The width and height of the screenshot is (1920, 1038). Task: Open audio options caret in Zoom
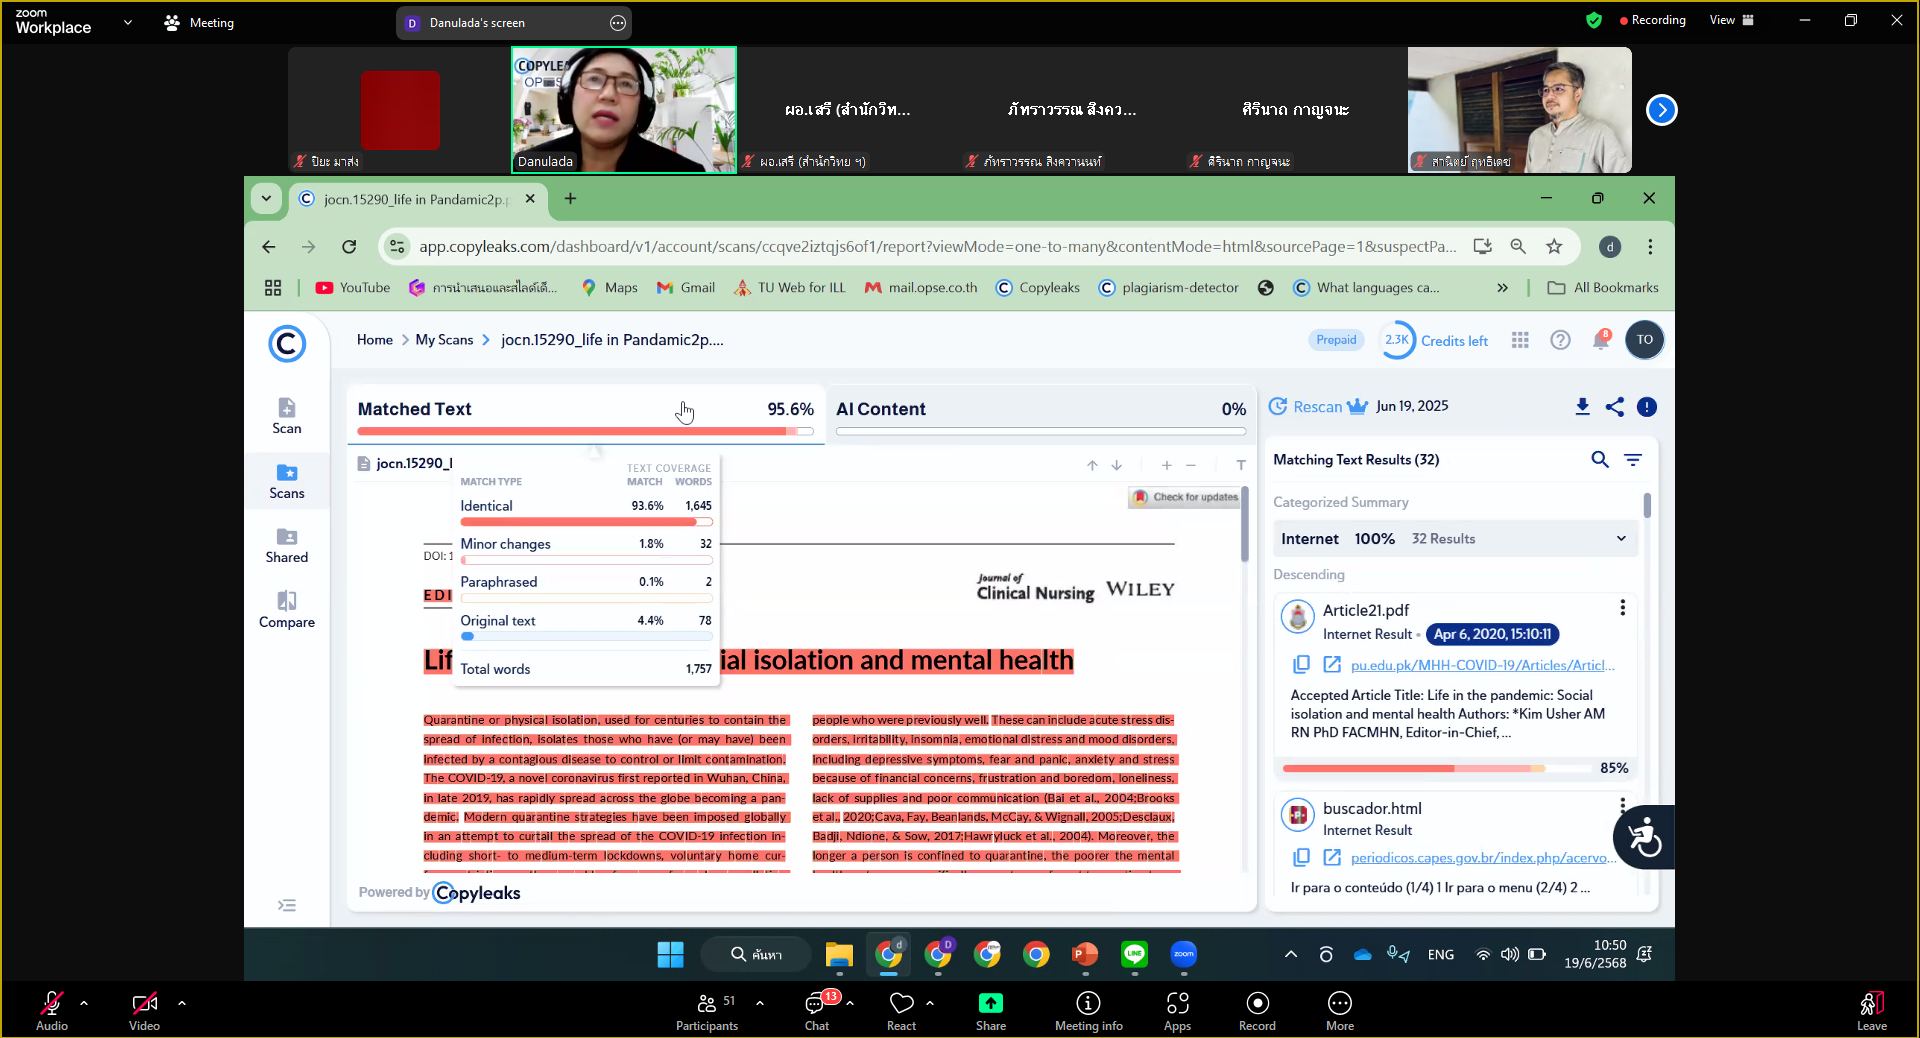click(84, 1002)
